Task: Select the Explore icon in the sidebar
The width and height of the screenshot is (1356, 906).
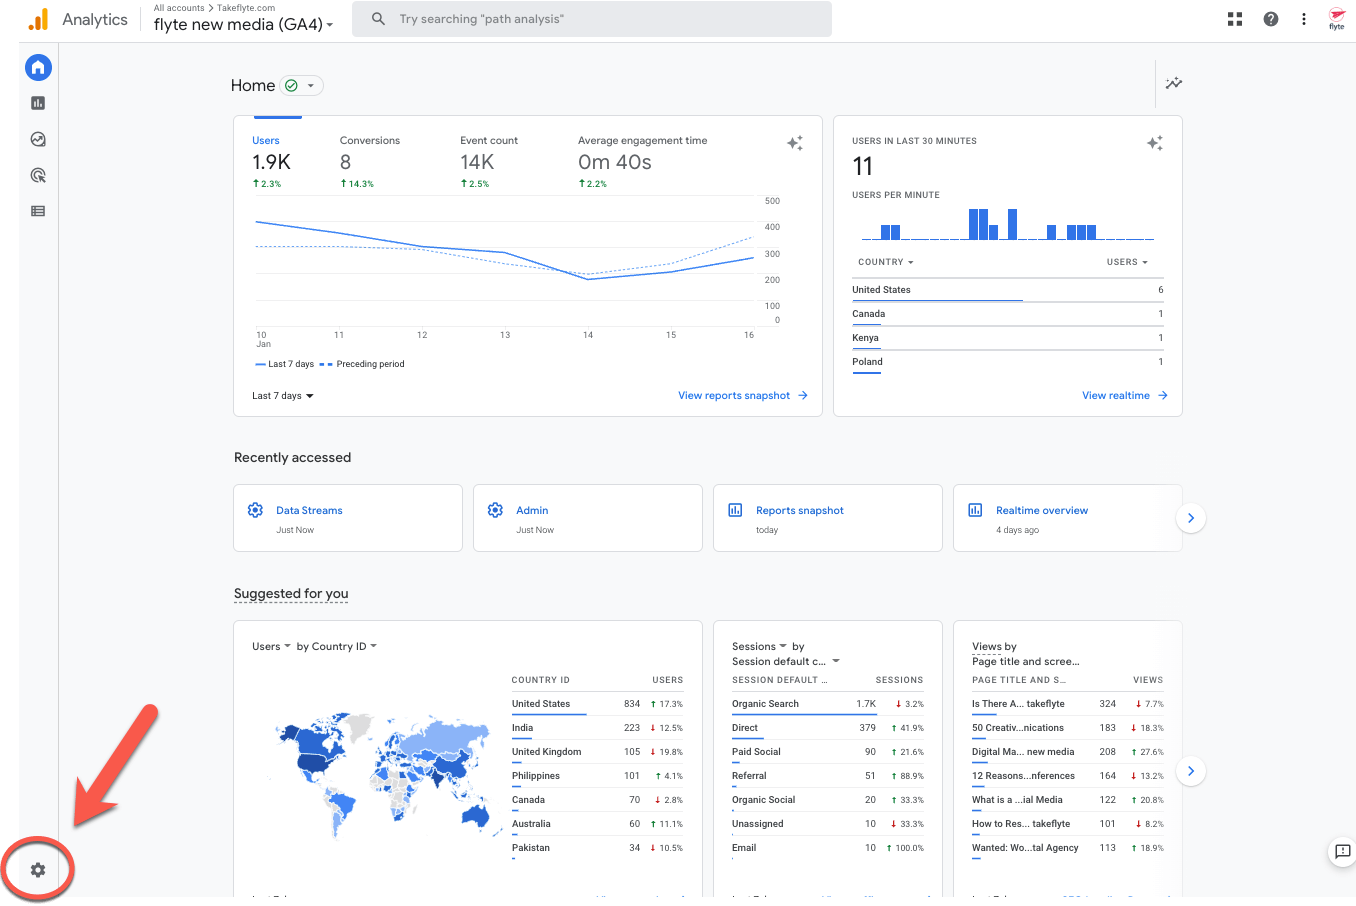Action: (x=38, y=139)
